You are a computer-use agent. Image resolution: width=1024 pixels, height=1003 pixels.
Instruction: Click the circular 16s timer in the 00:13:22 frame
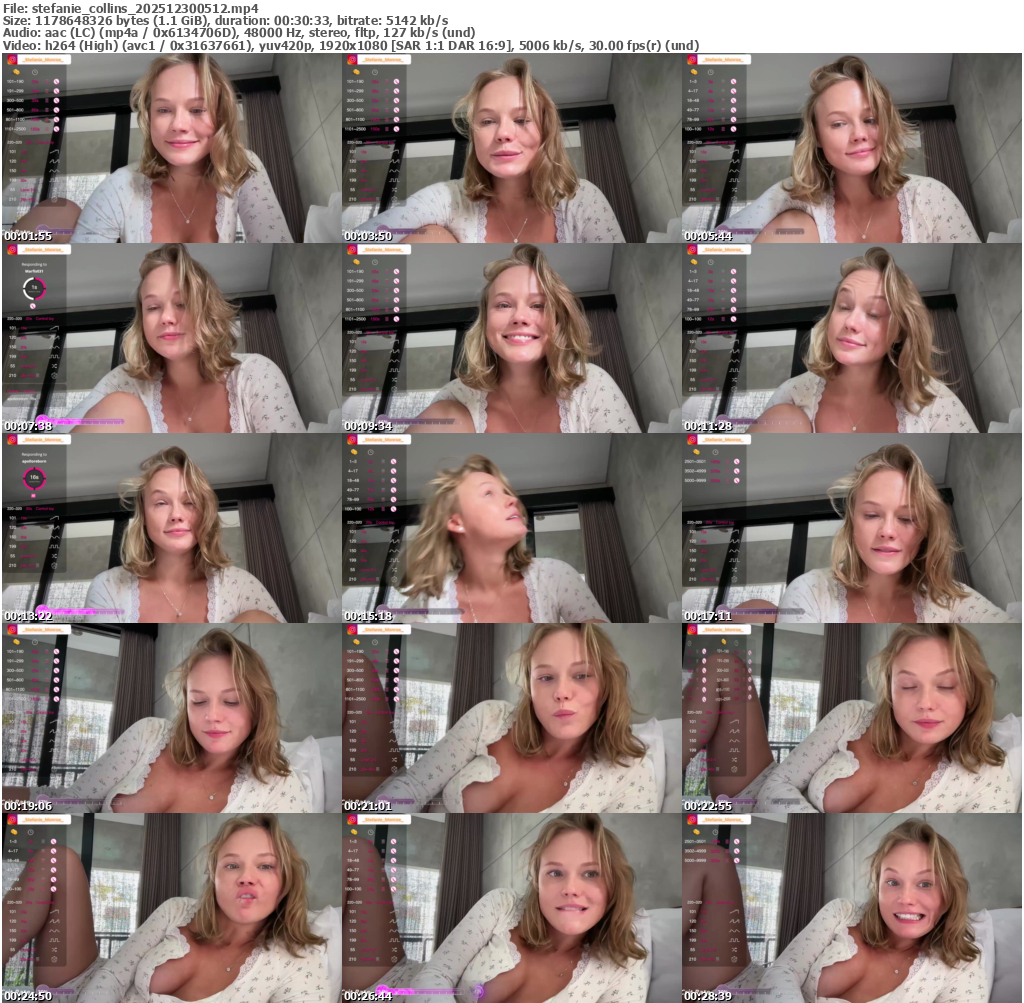point(33,479)
